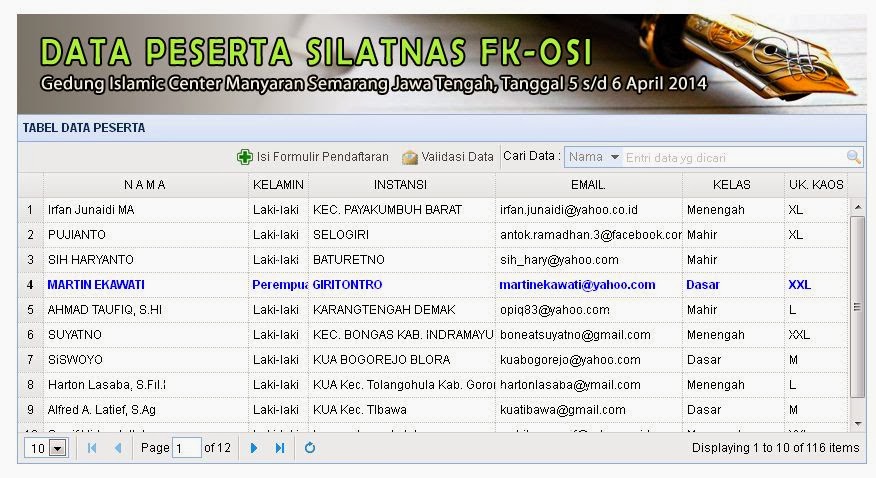The width and height of the screenshot is (876, 478).
Task: Select the row PUJIANTO
Action: [x=433, y=235]
